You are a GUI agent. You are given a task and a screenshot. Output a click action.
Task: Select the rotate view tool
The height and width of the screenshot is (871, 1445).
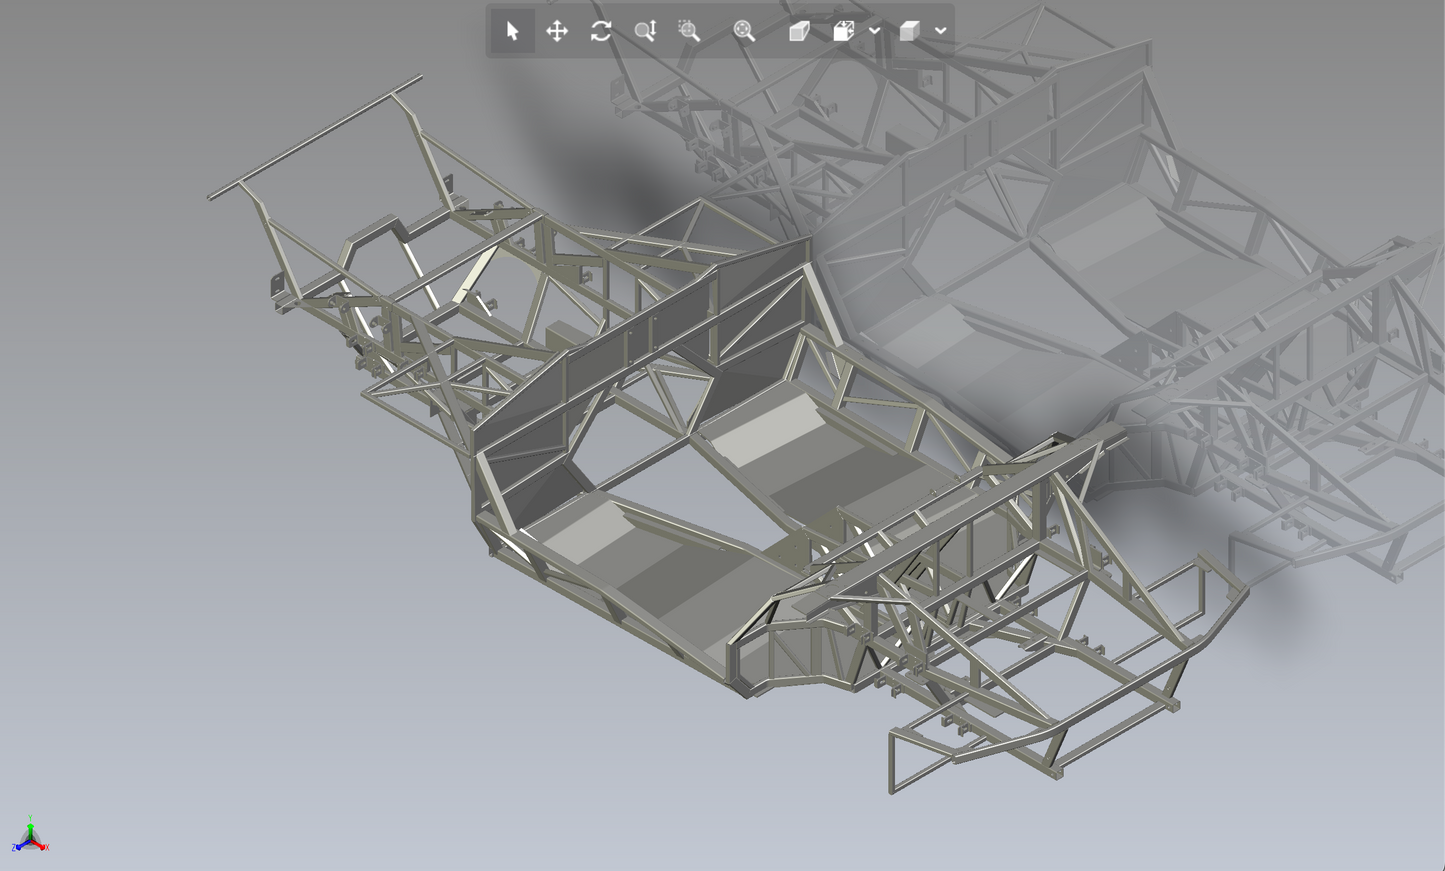[x=601, y=31]
